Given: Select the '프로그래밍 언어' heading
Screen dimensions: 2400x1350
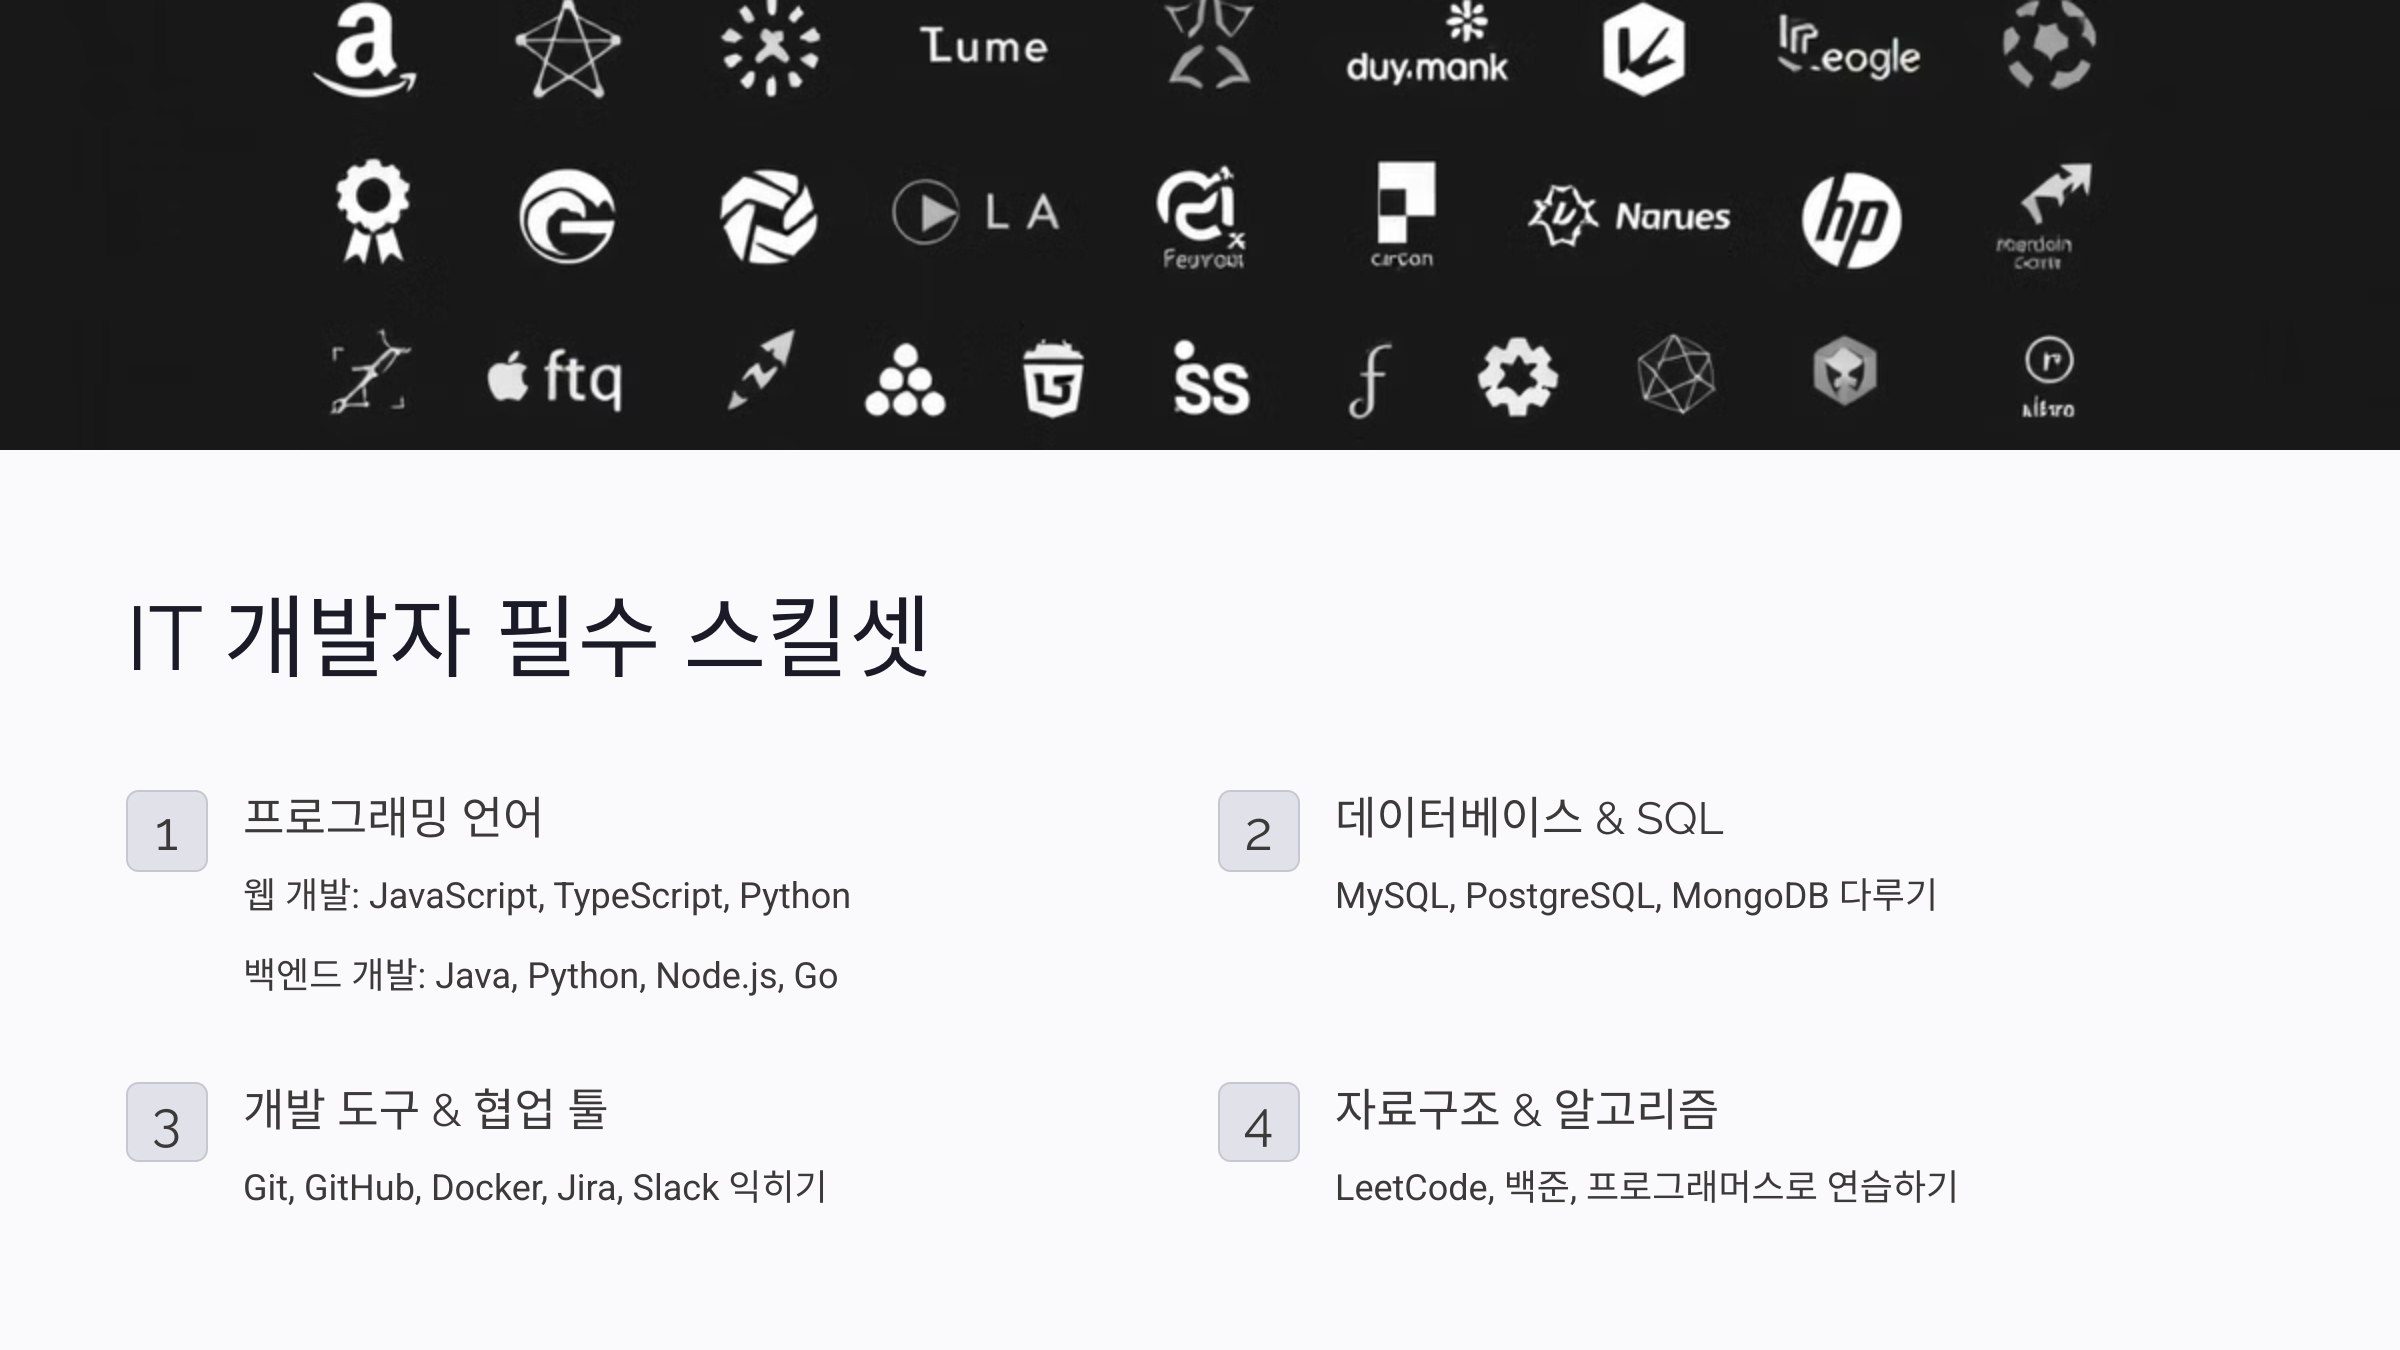Looking at the screenshot, I should point(393,817).
